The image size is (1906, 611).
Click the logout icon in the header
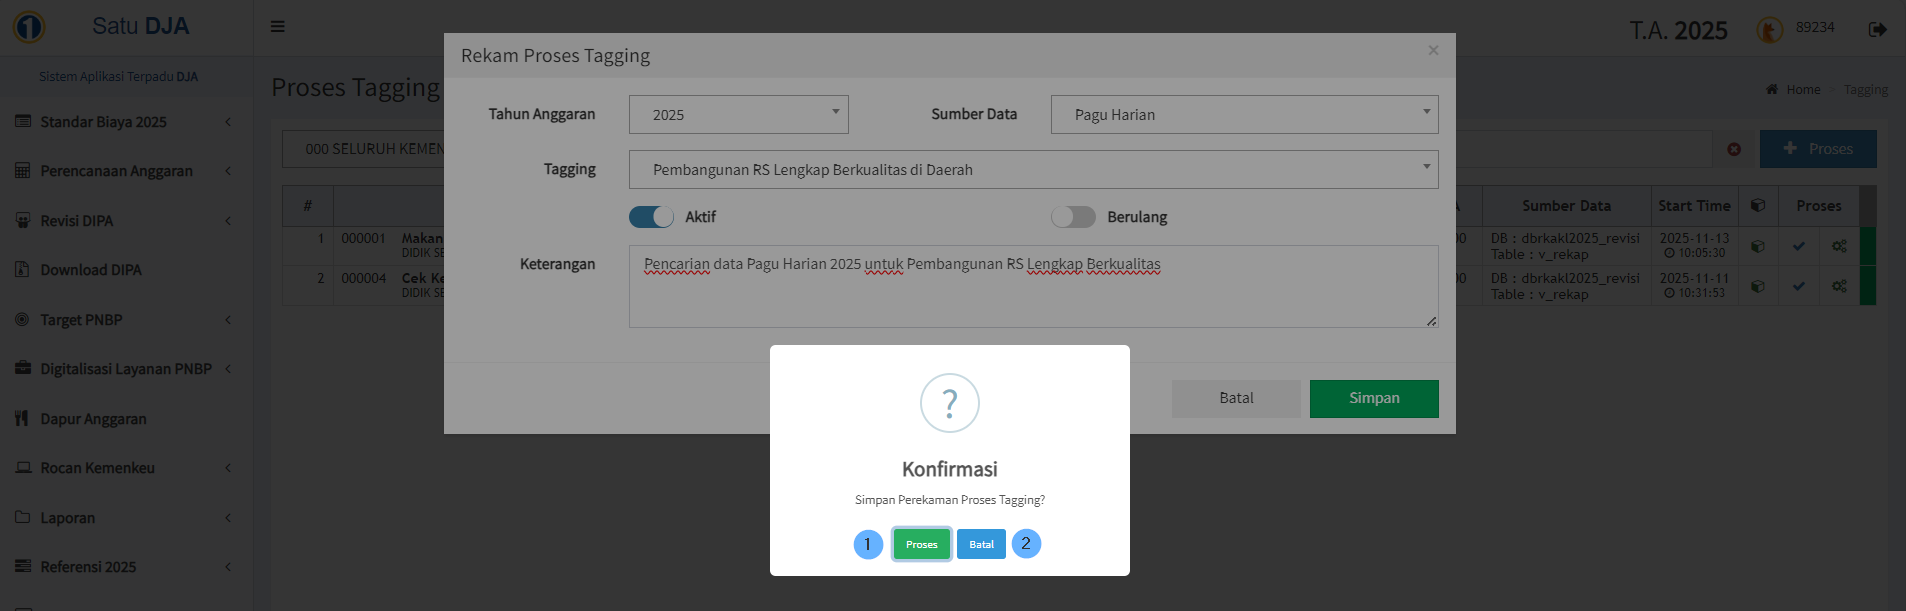click(1877, 29)
